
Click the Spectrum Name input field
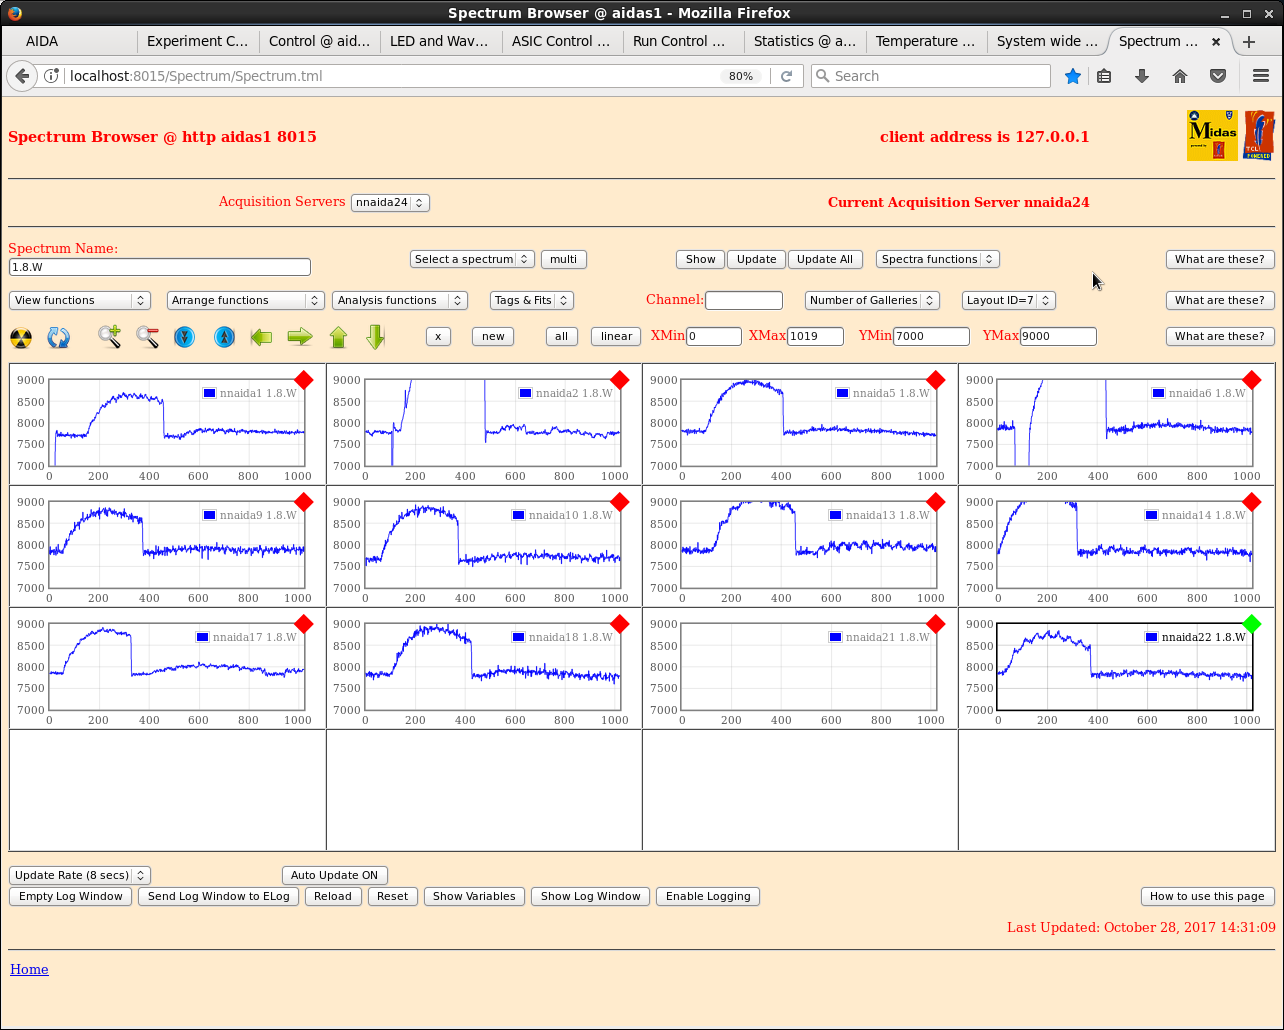[160, 267]
